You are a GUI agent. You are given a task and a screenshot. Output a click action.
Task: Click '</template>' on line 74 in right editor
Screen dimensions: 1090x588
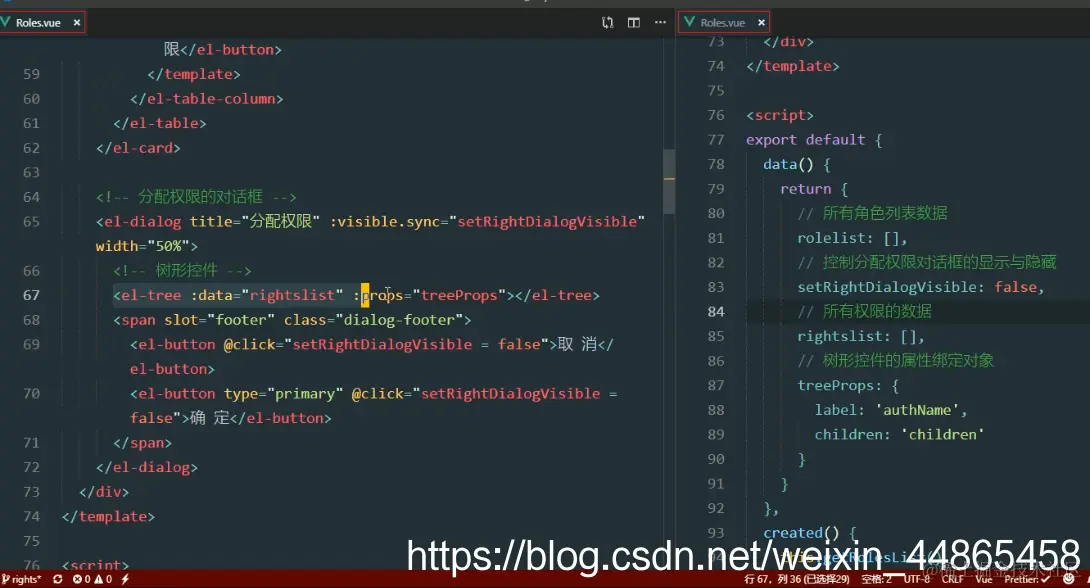click(792, 66)
